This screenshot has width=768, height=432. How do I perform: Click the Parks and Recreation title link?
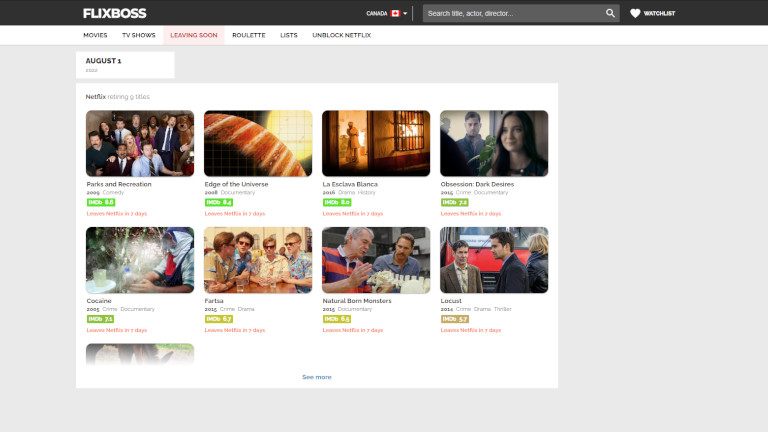pos(119,184)
